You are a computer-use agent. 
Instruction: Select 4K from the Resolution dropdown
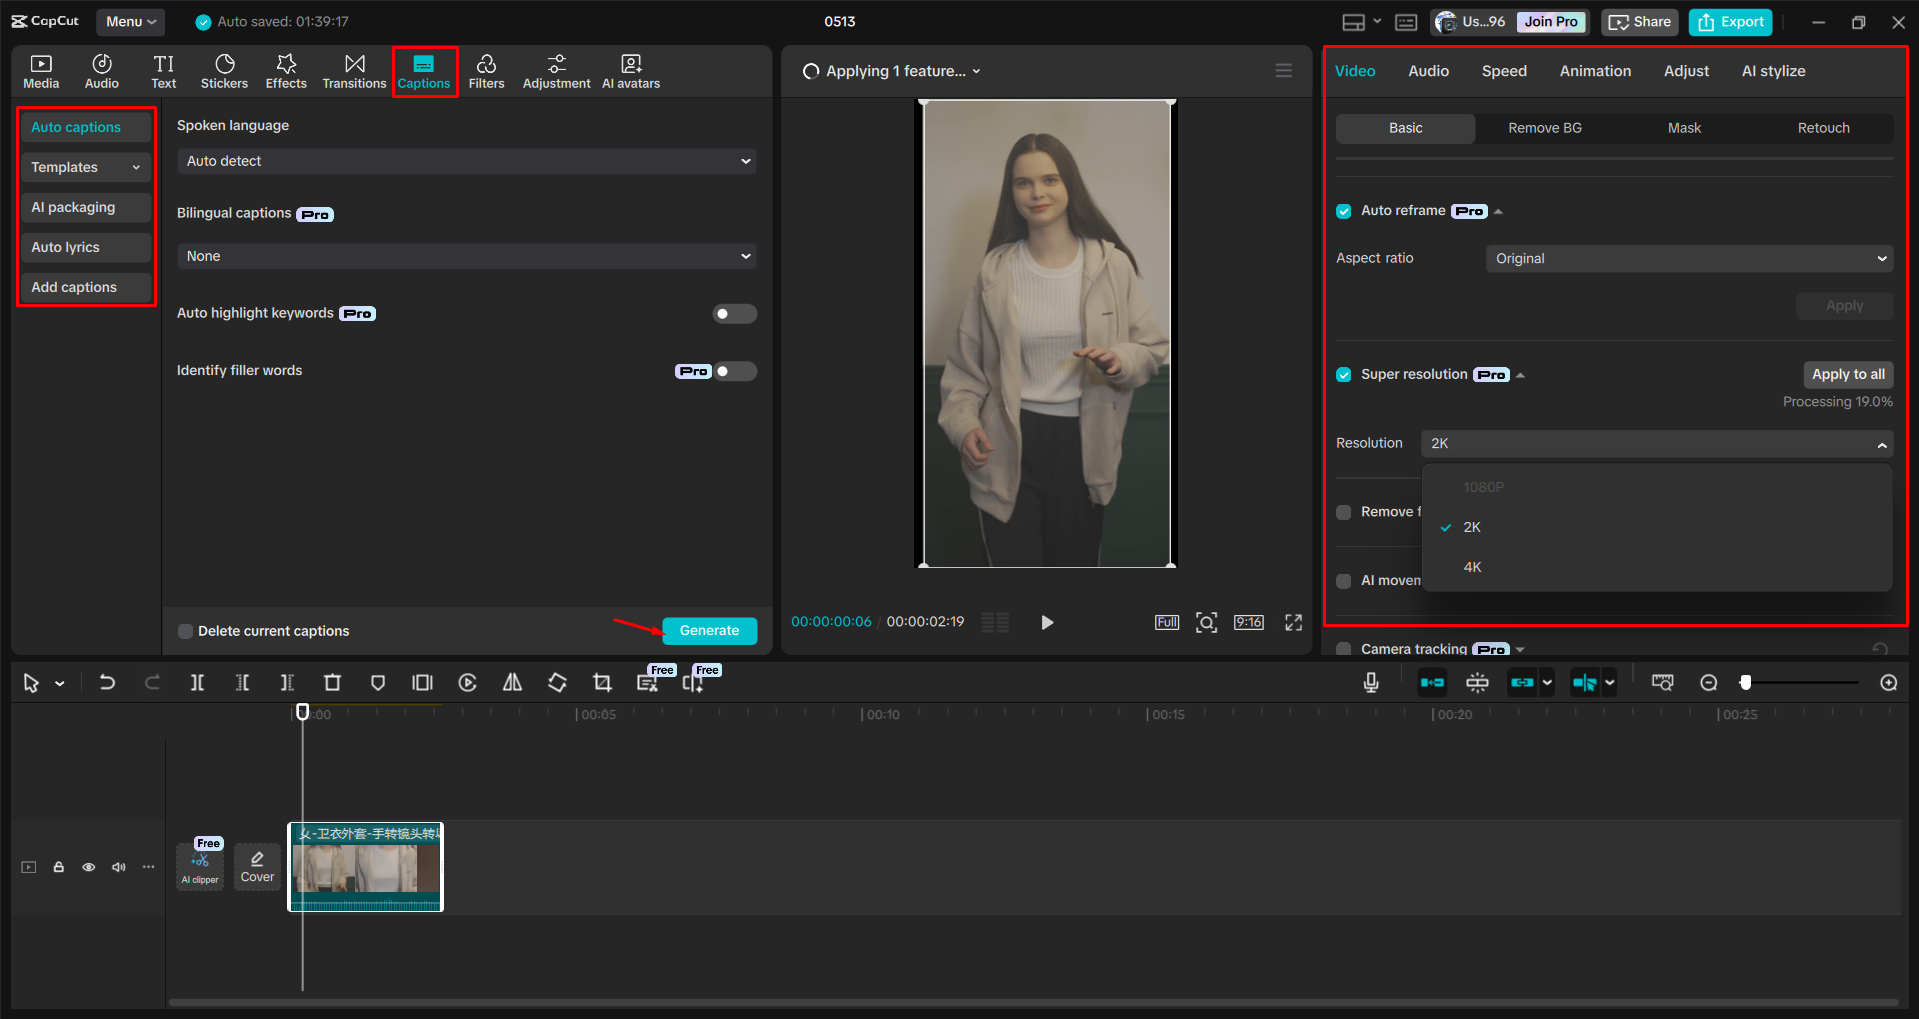[1471, 567]
